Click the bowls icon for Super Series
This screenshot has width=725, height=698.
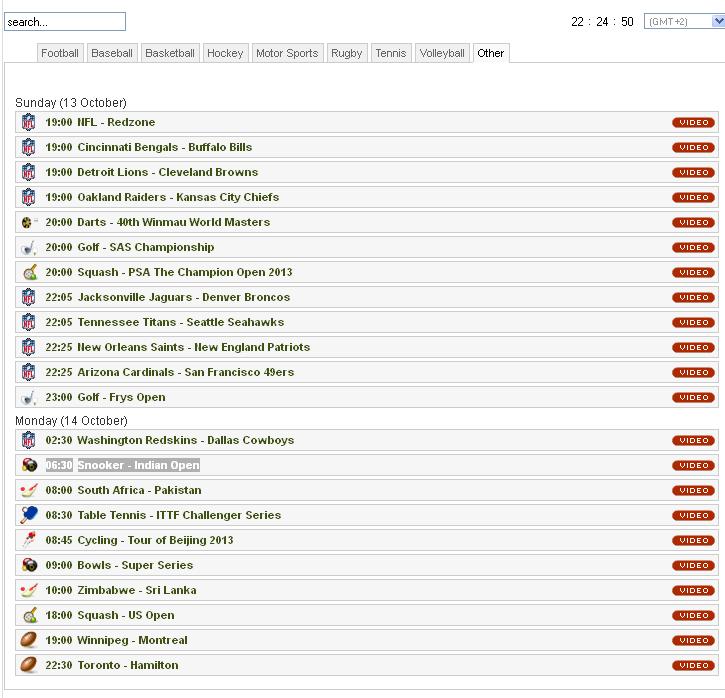[x=29, y=565]
